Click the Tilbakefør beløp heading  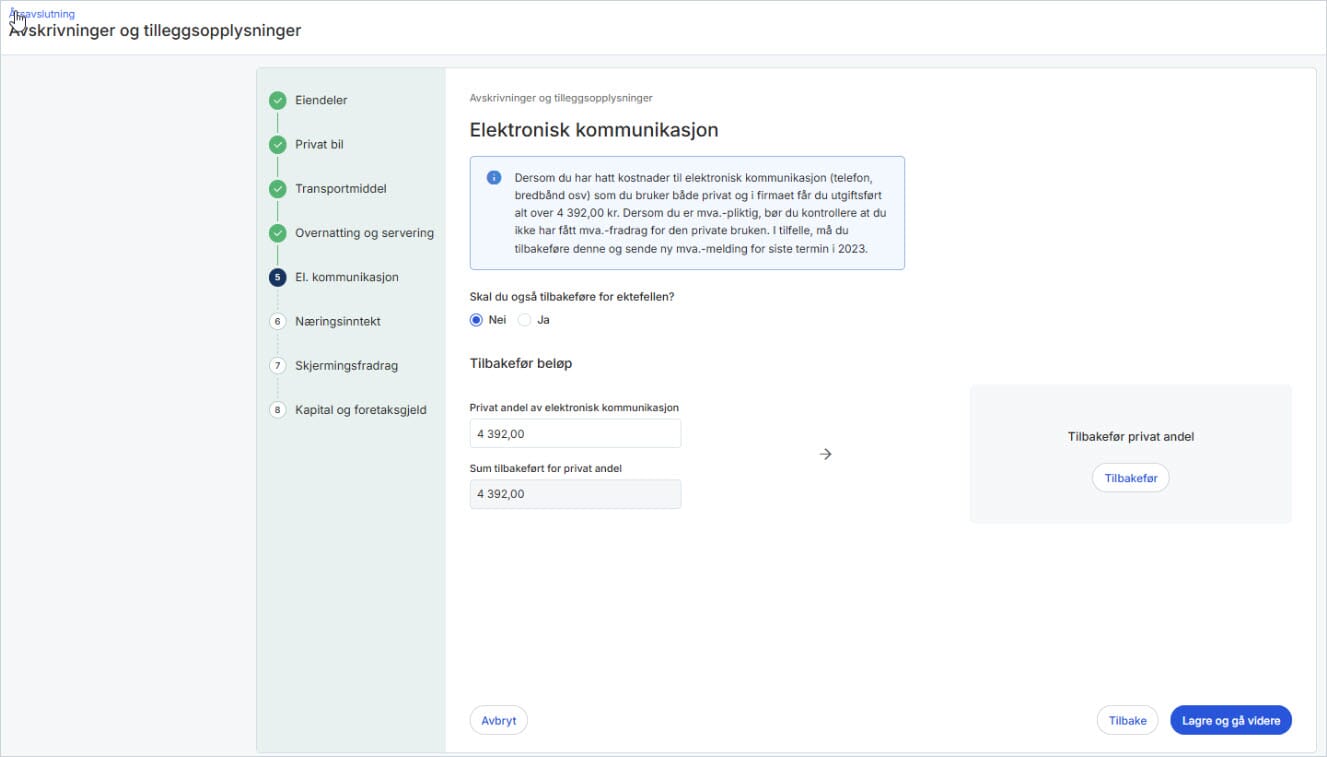coord(520,363)
